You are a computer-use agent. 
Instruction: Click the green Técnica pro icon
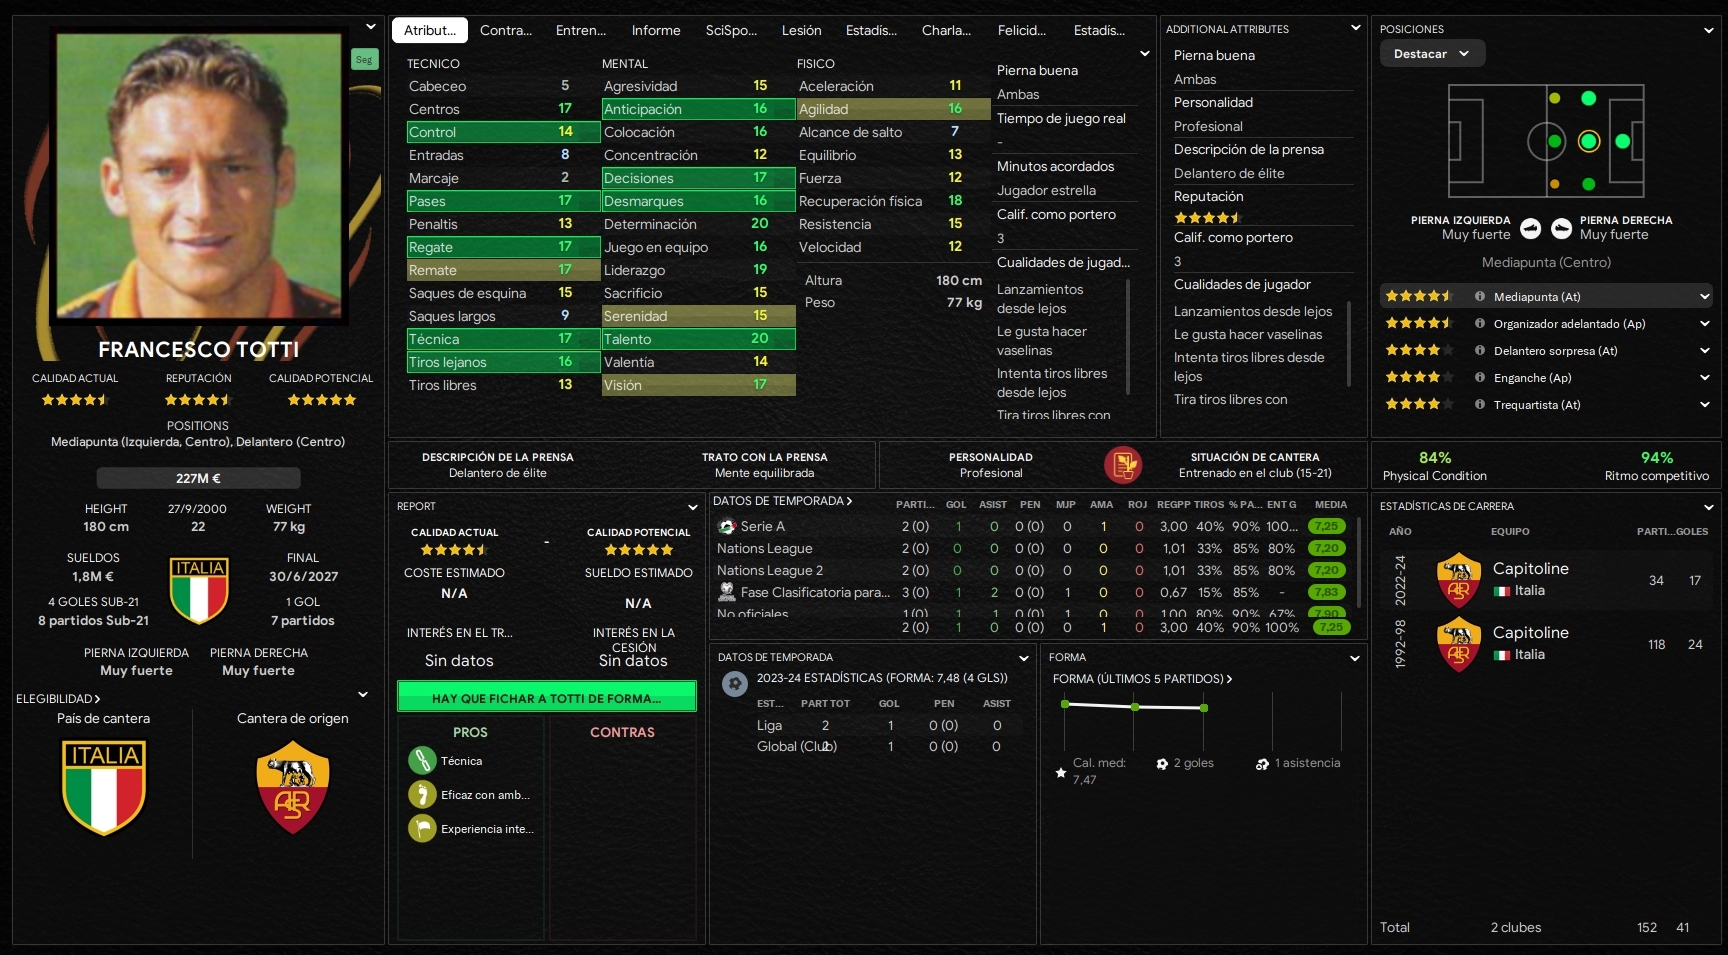[x=422, y=761]
